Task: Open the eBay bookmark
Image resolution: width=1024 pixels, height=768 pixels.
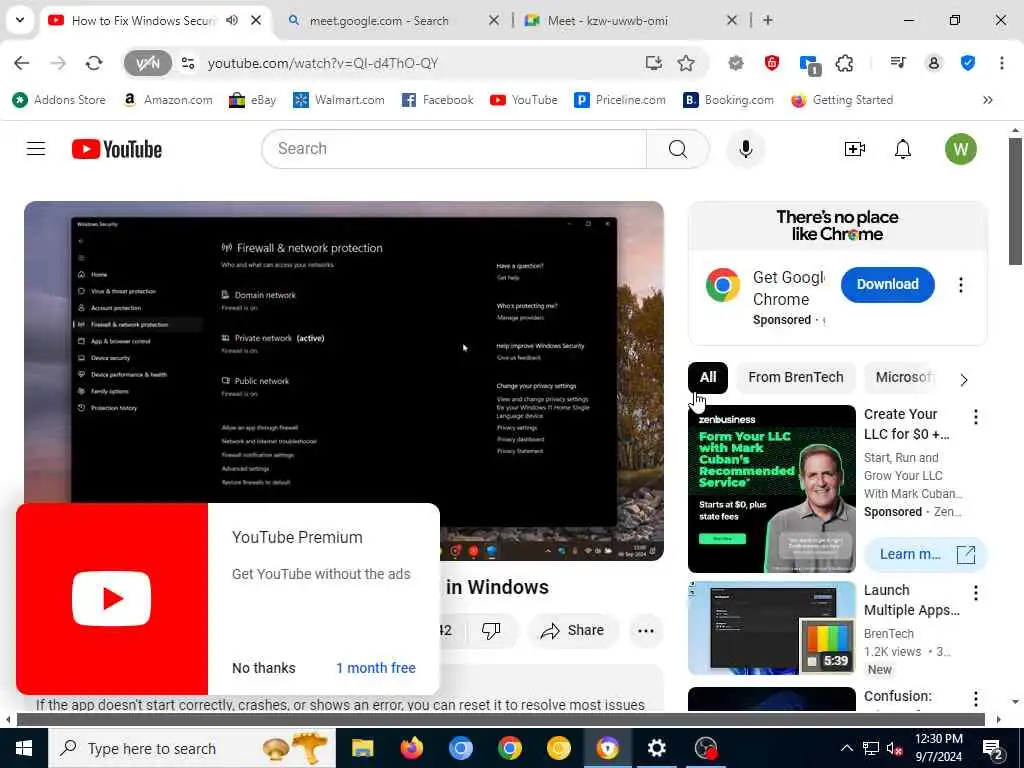Action: click(253, 100)
